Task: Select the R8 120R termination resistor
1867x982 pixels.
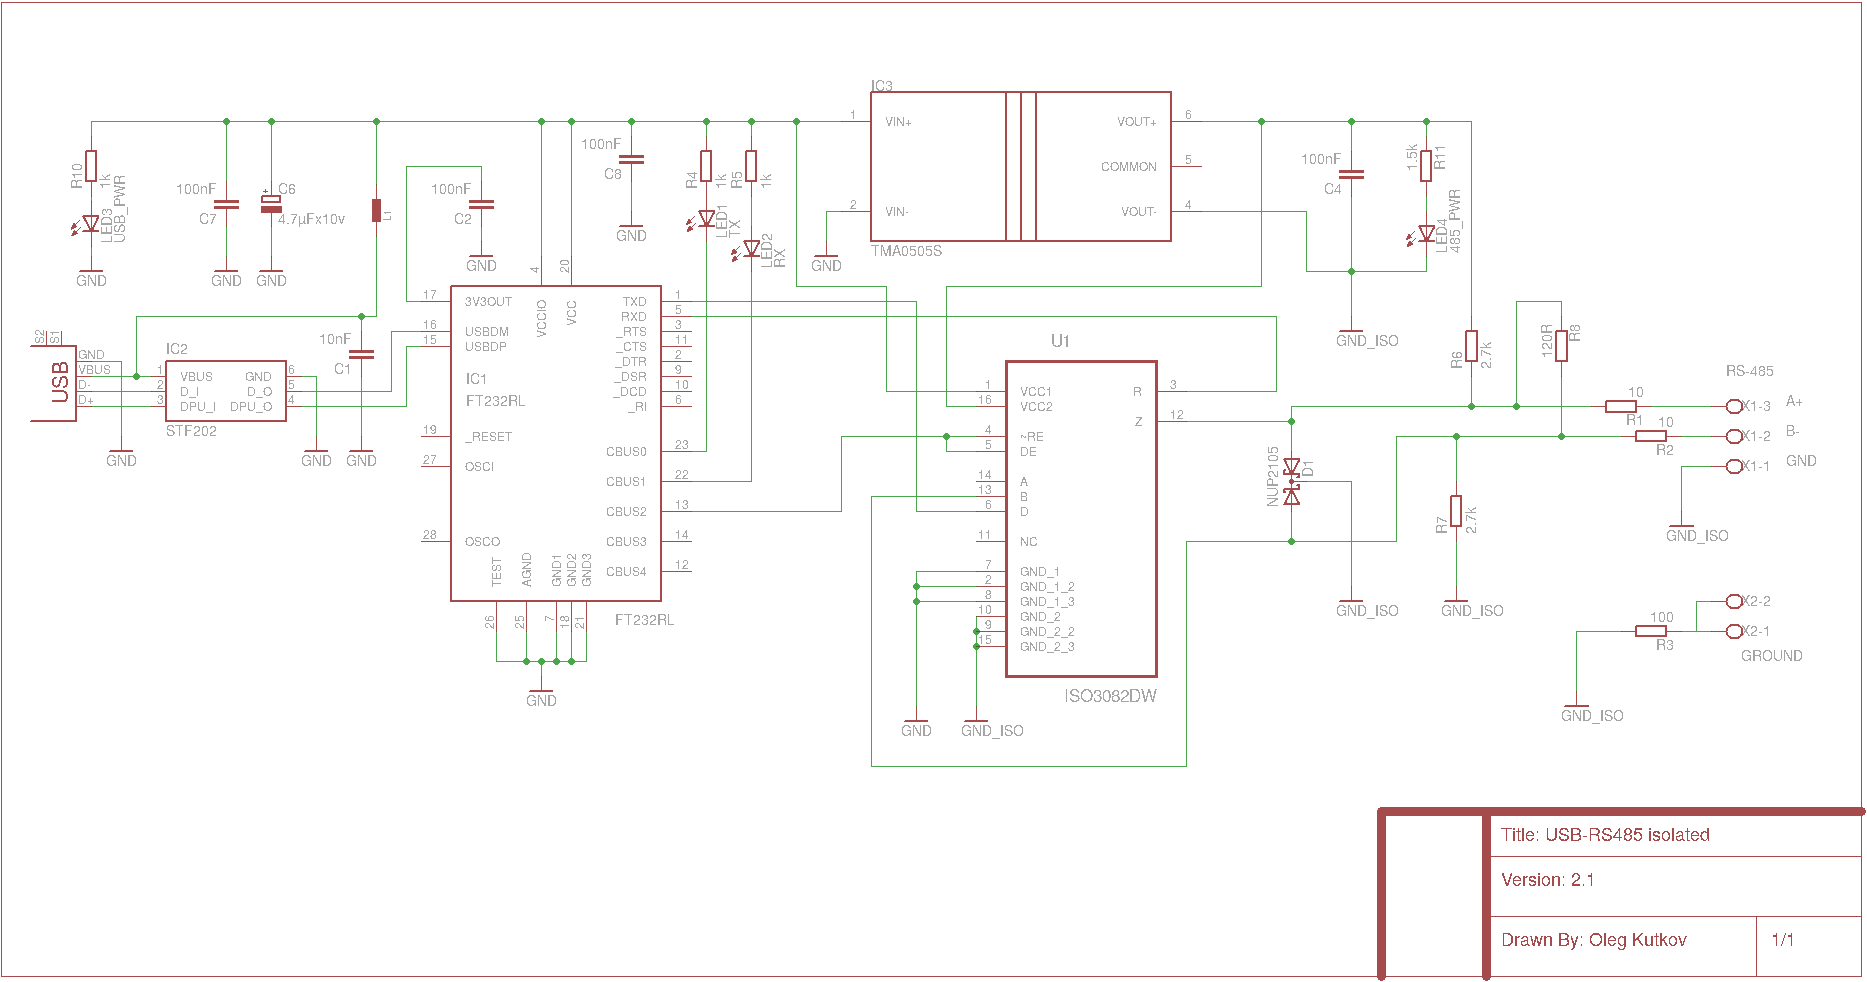Action: tap(1561, 345)
